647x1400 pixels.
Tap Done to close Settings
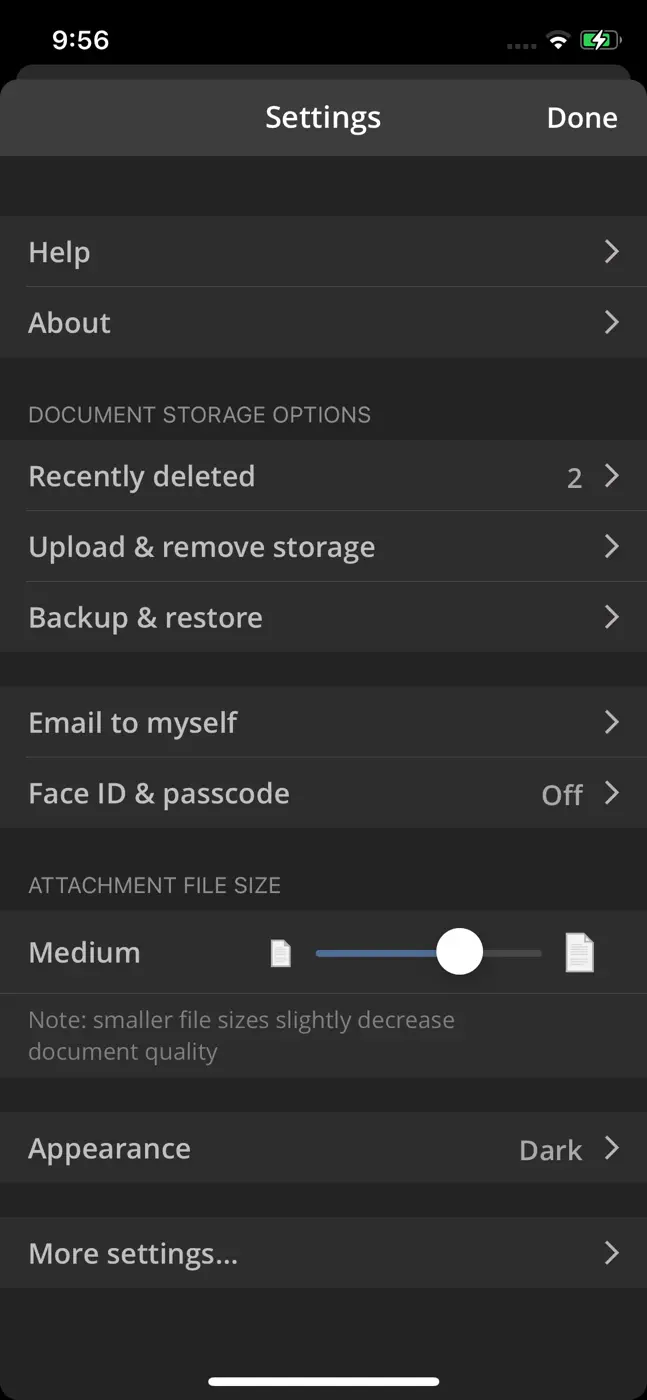582,118
